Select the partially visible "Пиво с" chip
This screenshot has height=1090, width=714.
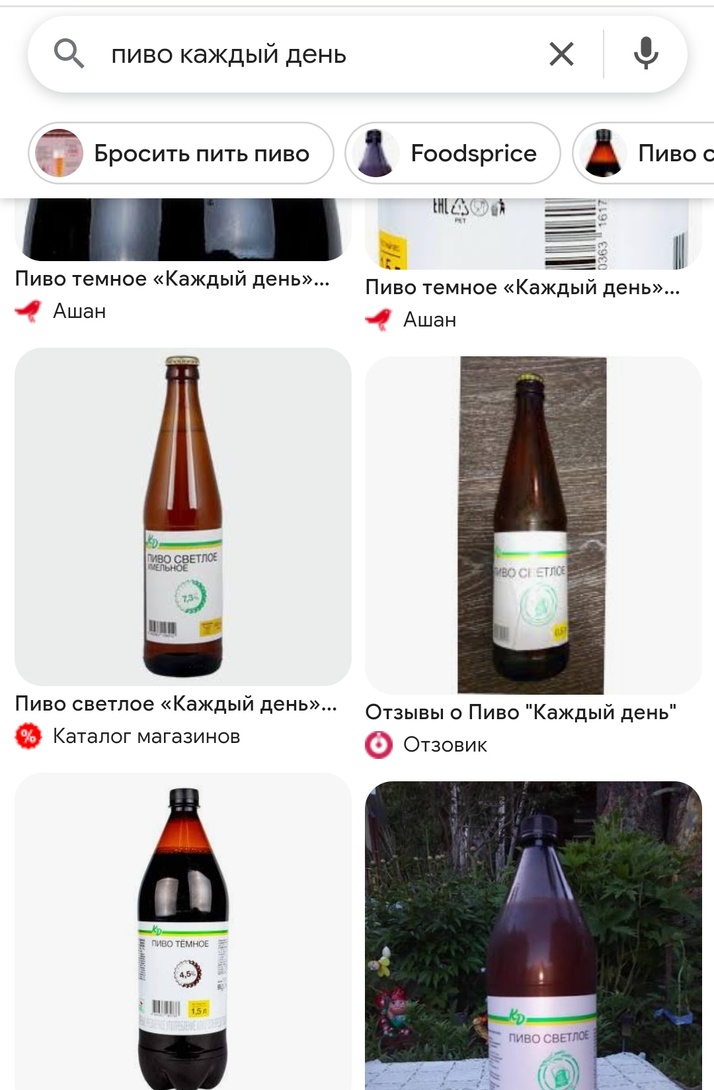tap(643, 153)
